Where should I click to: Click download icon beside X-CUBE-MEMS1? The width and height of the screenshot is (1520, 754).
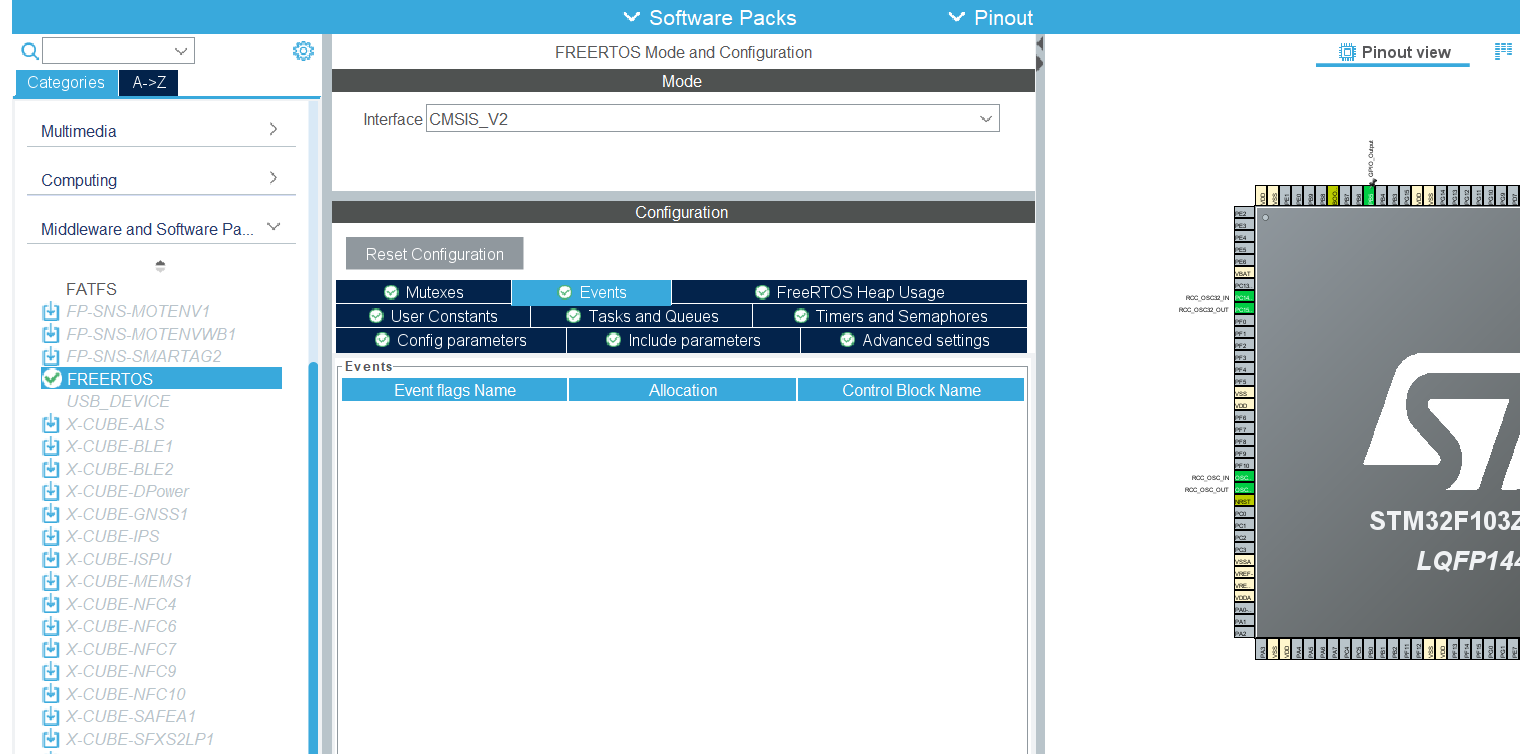[51, 581]
